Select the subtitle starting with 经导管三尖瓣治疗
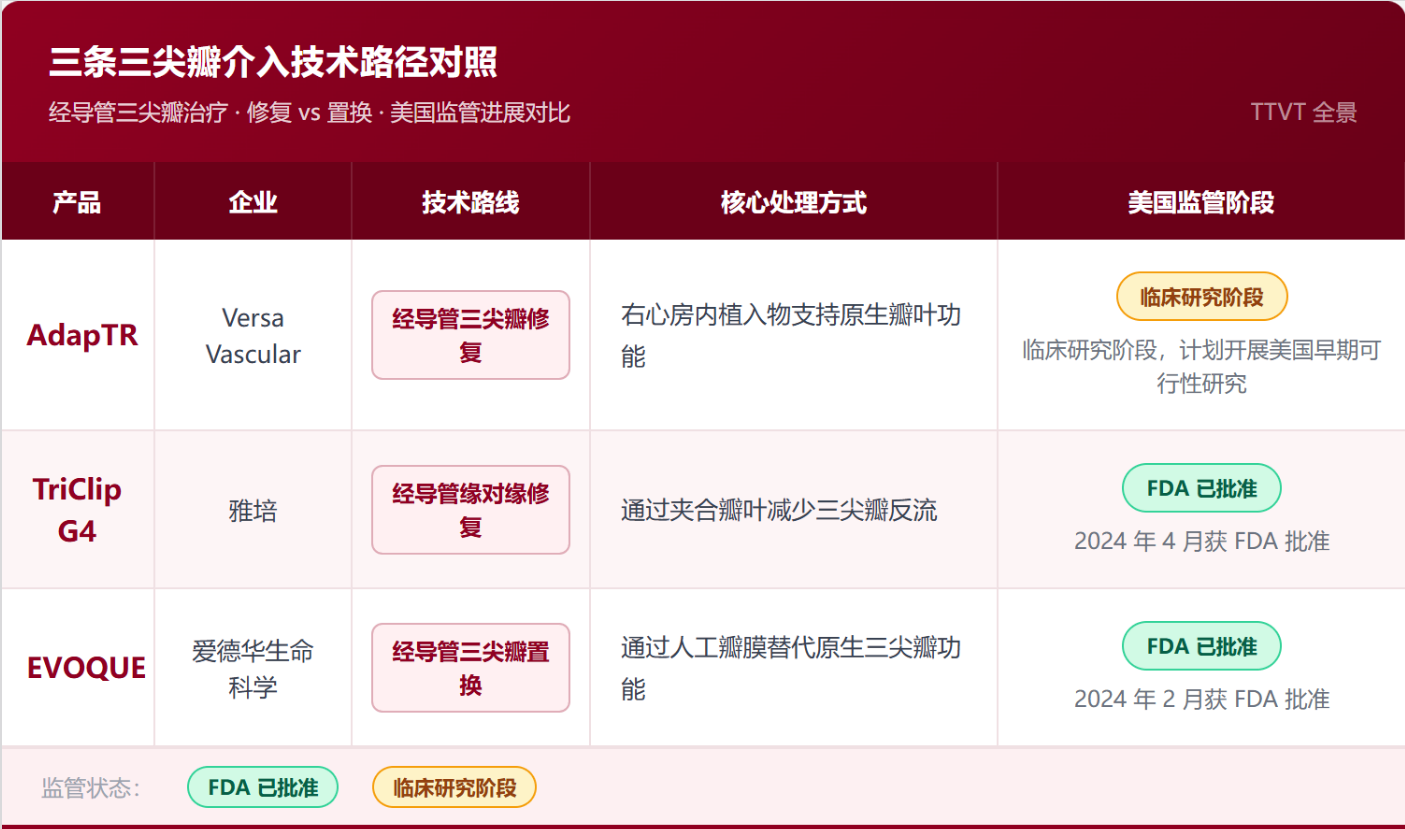 coord(309,113)
